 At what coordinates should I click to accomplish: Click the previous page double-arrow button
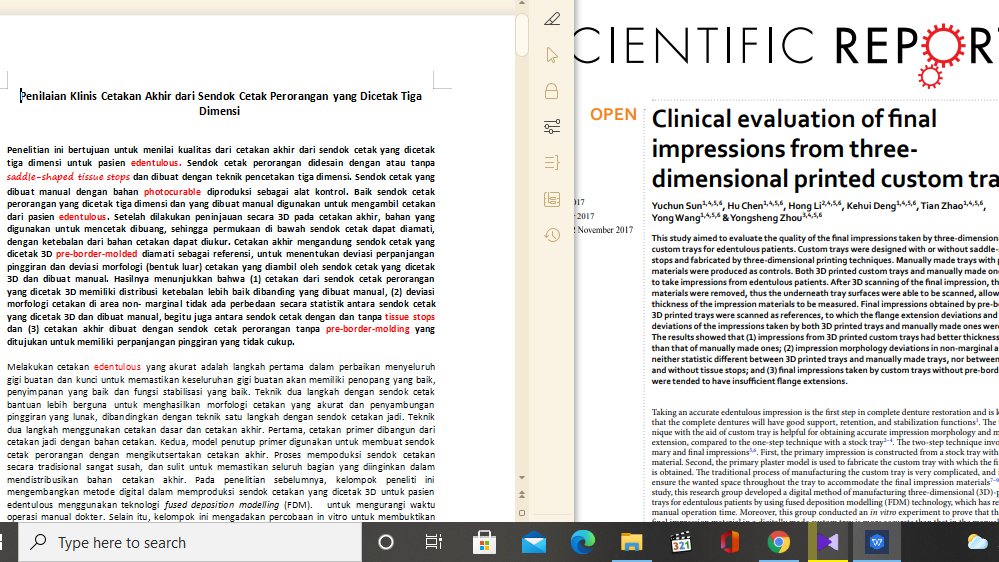tap(522, 494)
